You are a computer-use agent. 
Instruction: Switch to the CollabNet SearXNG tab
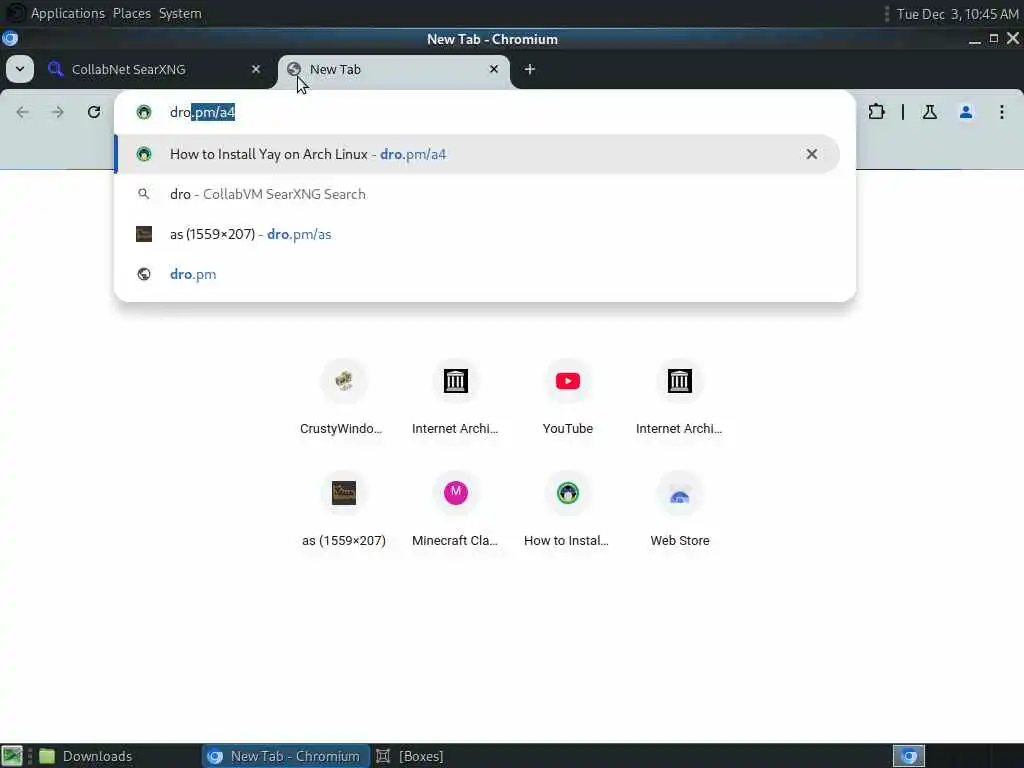click(x=155, y=69)
